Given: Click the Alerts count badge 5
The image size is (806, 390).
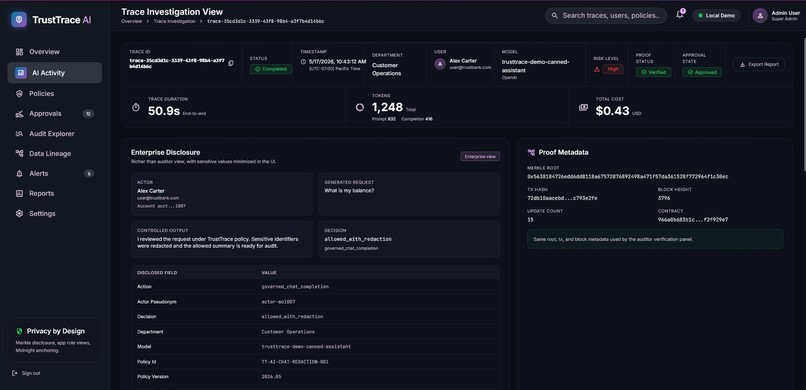Looking at the screenshot, I should click(89, 174).
